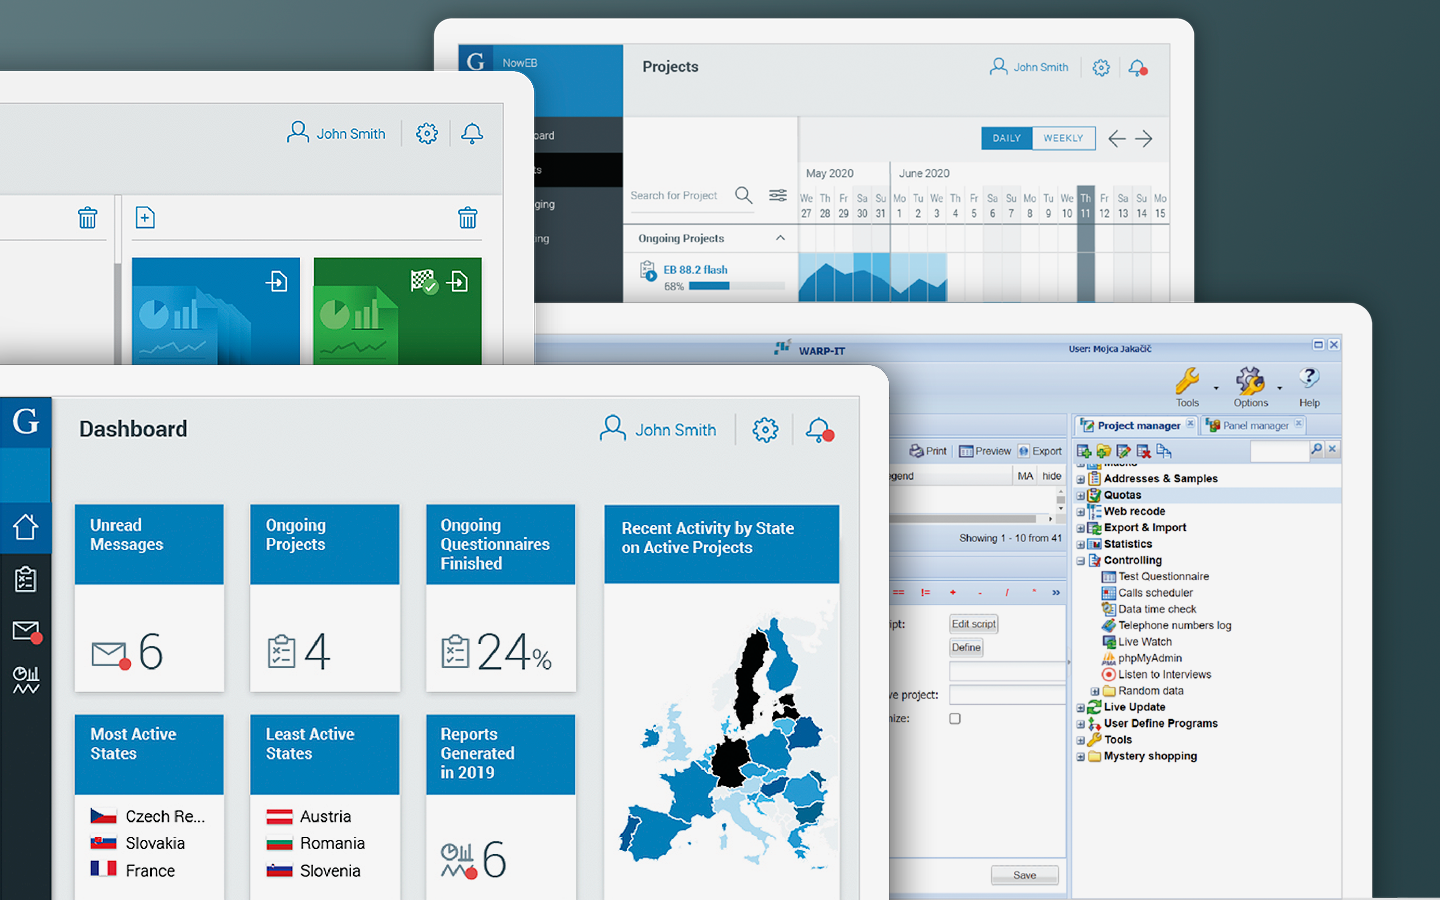Open Reports Generated in 2019 card
Screen dimensions: 1440x900
(500, 806)
